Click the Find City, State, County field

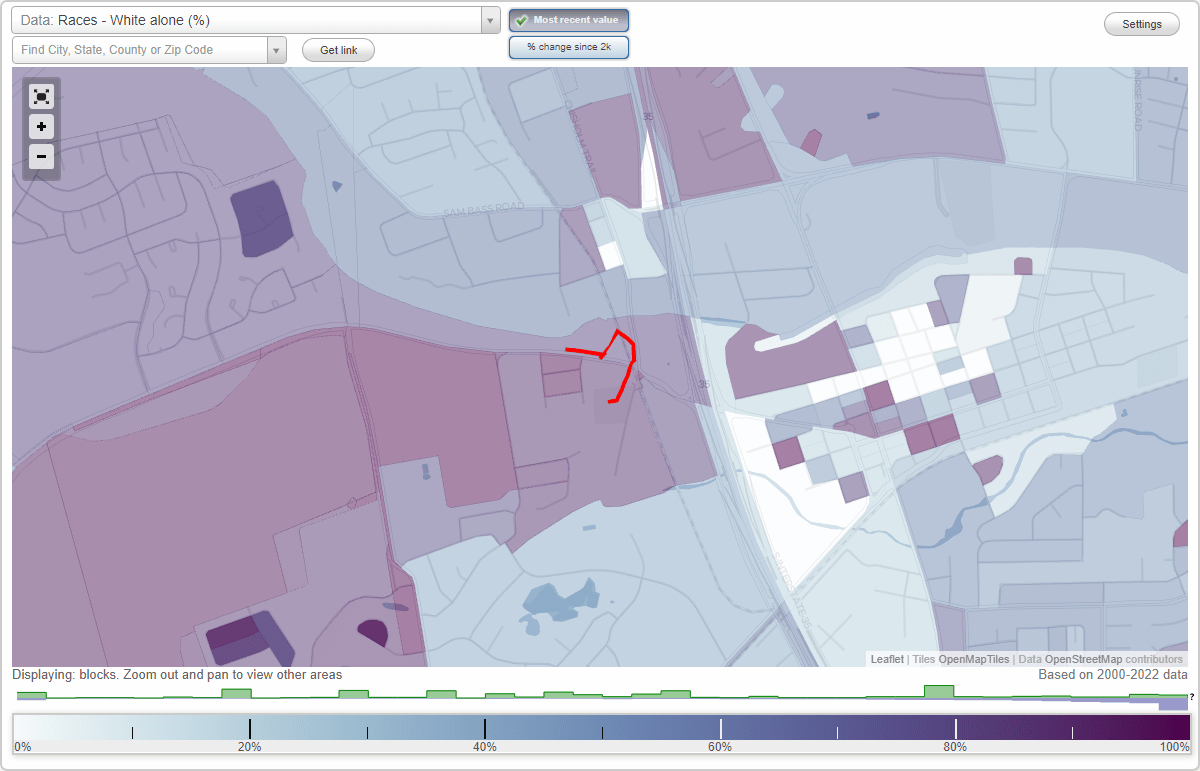[x=140, y=50]
